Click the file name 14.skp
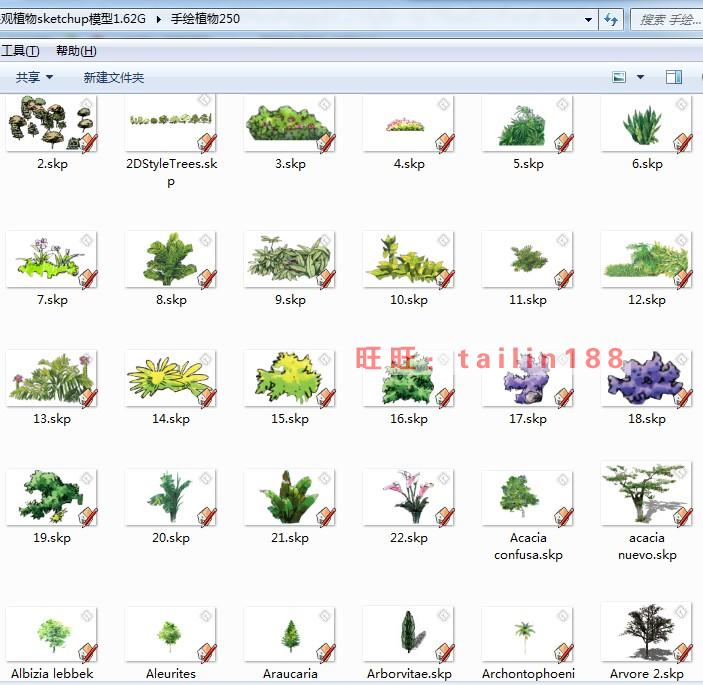The image size is (703, 685). [171, 419]
